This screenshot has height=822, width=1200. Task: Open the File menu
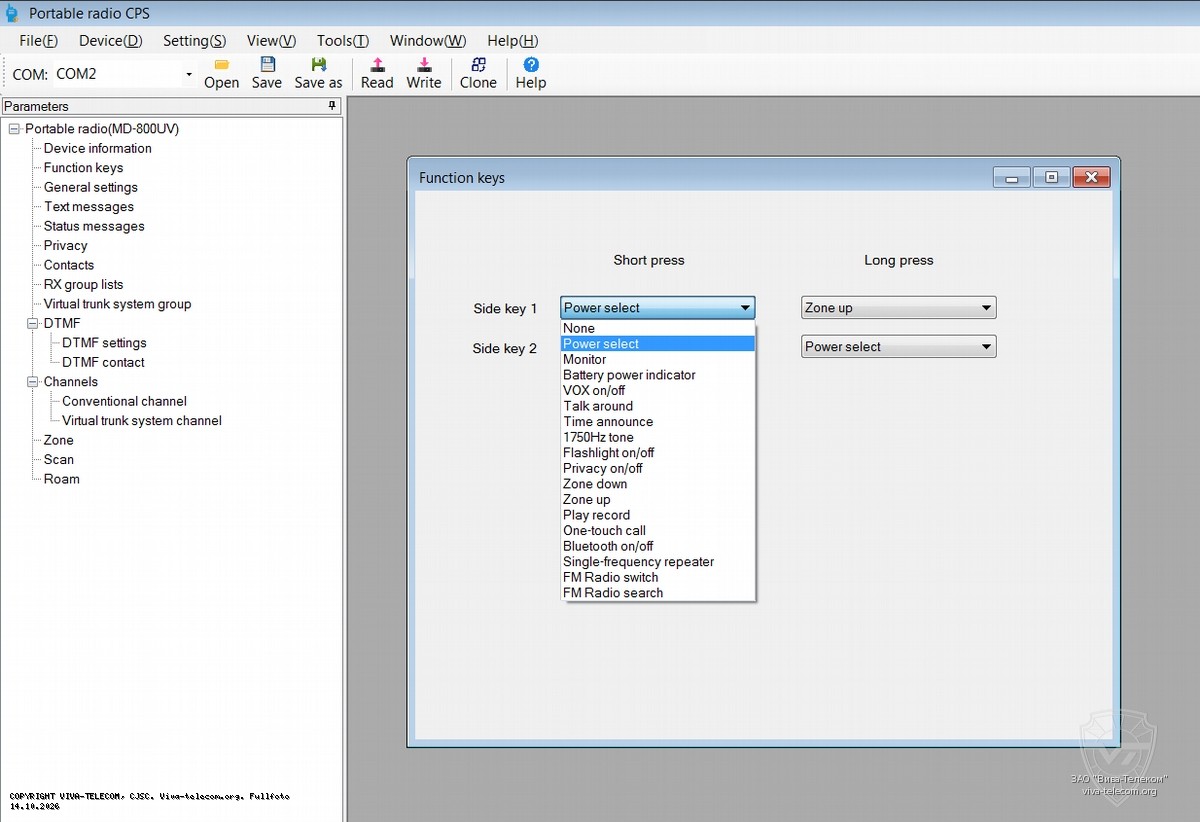tap(39, 41)
